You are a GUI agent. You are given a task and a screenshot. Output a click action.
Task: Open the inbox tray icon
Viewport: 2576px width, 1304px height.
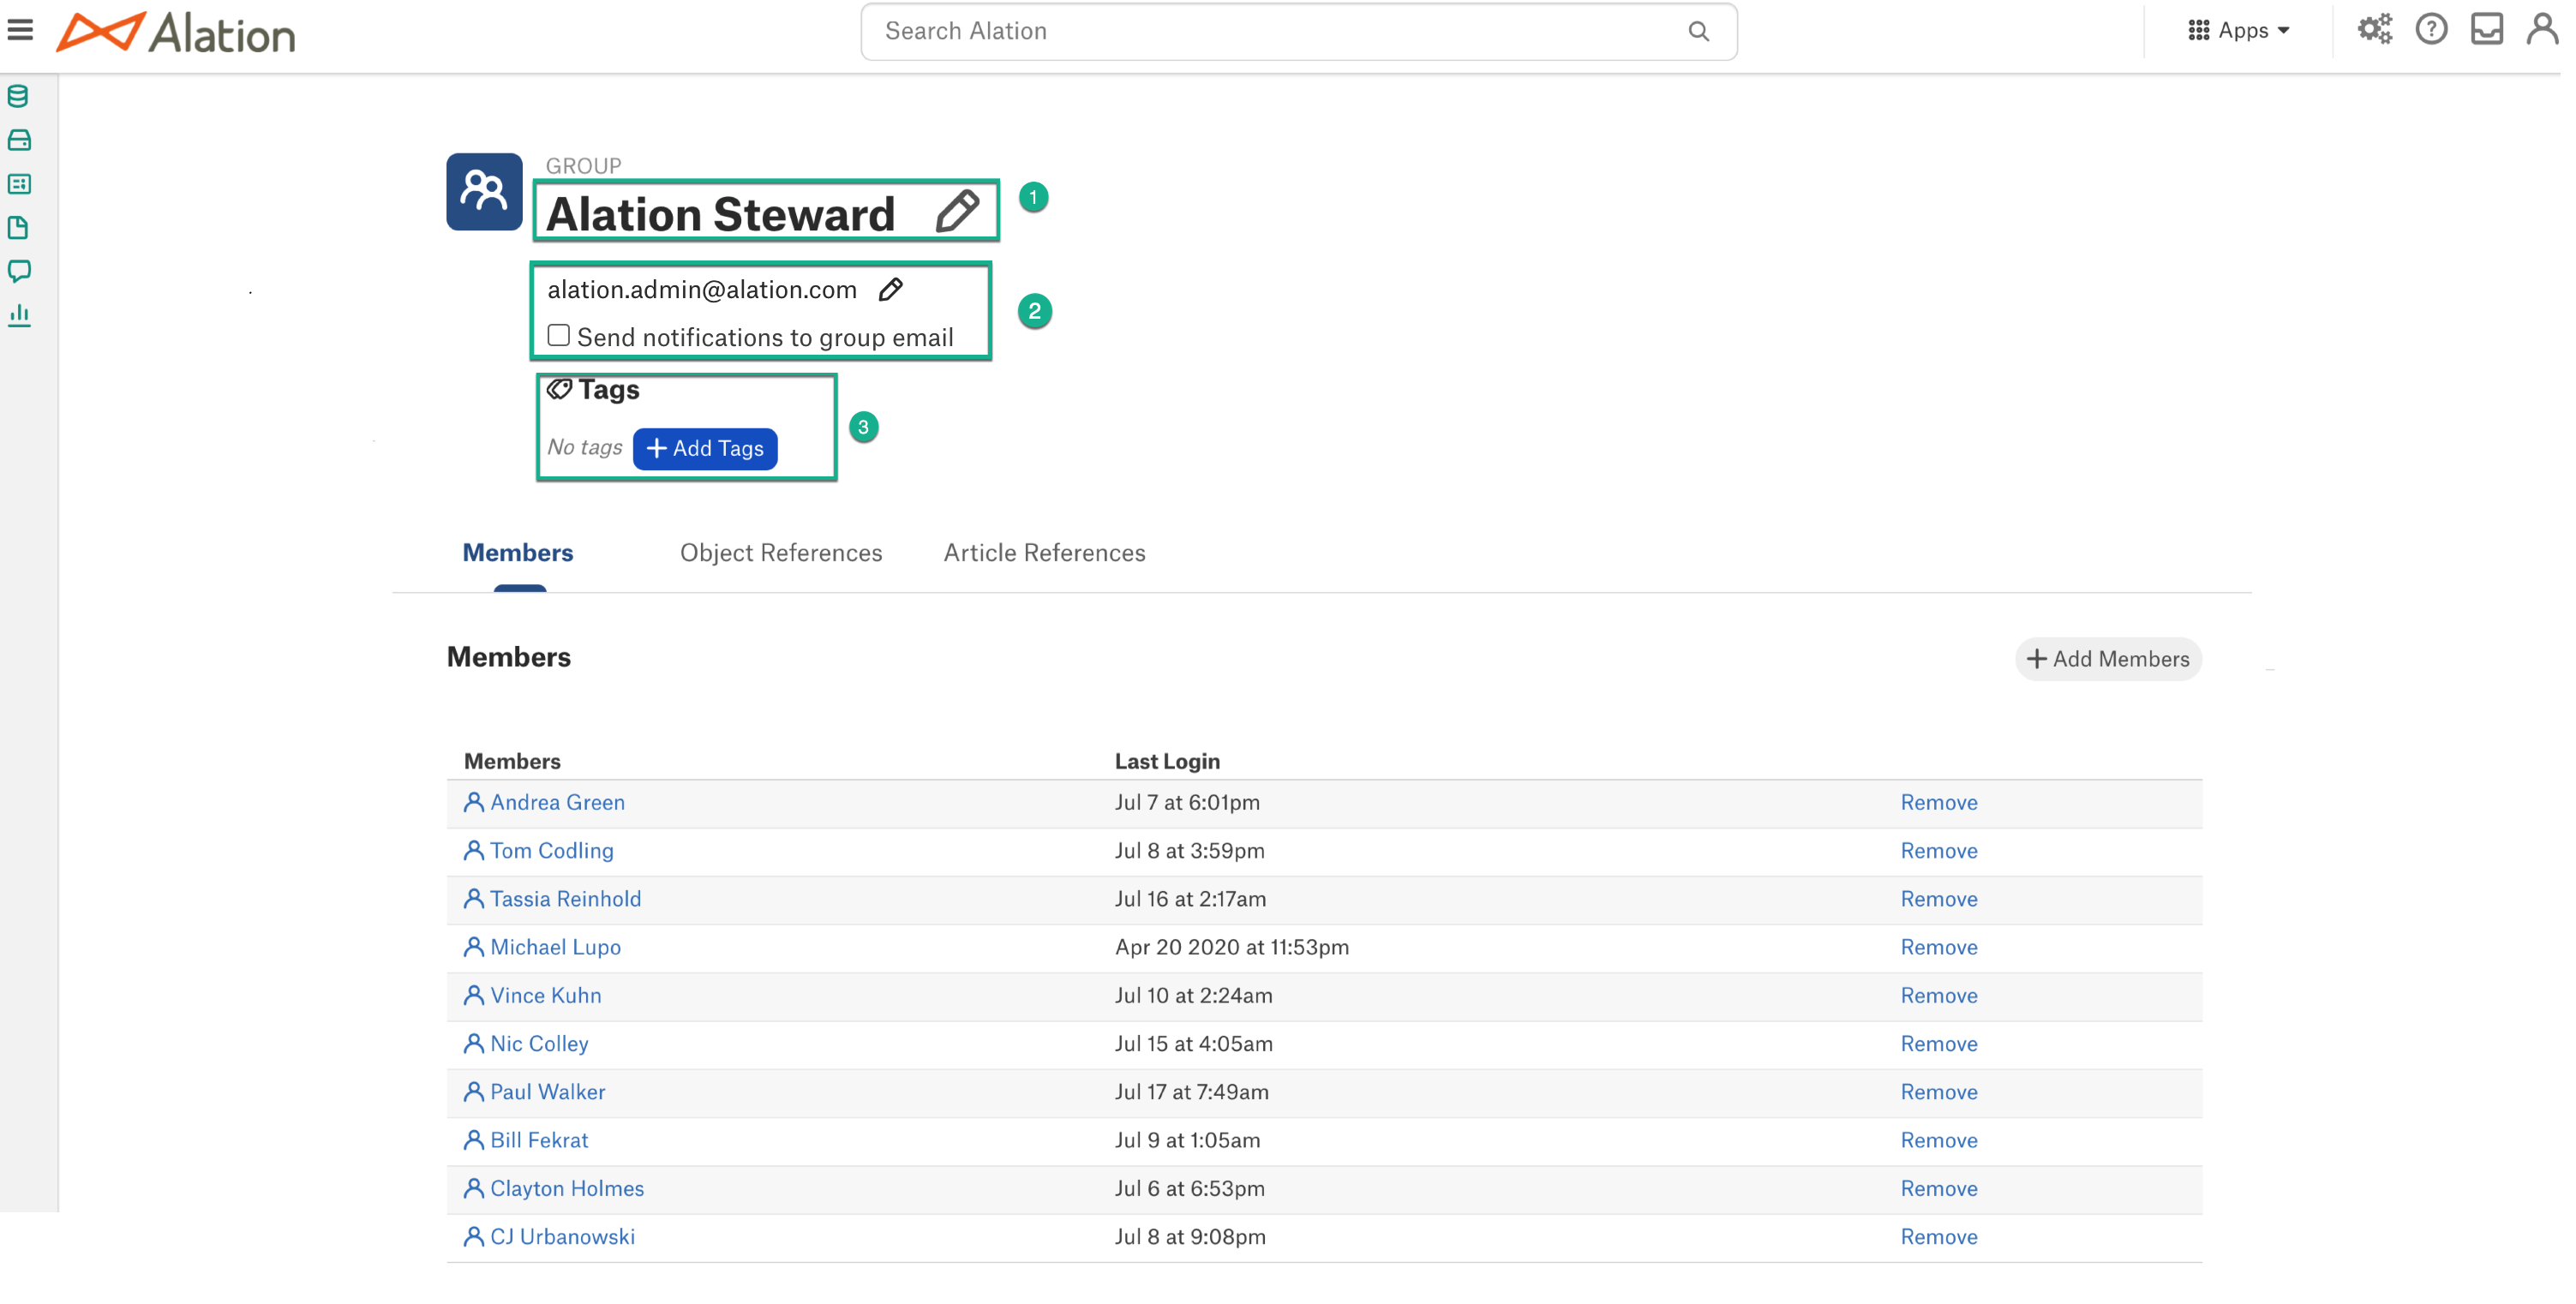[x=2486, y=30]
